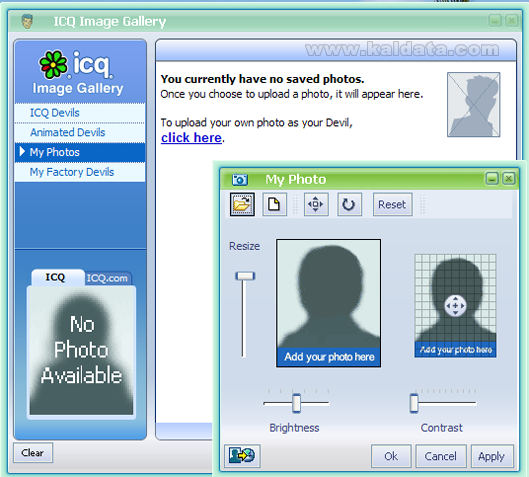Click the Contrast label
Screen dimensions: 529x477
441,428
